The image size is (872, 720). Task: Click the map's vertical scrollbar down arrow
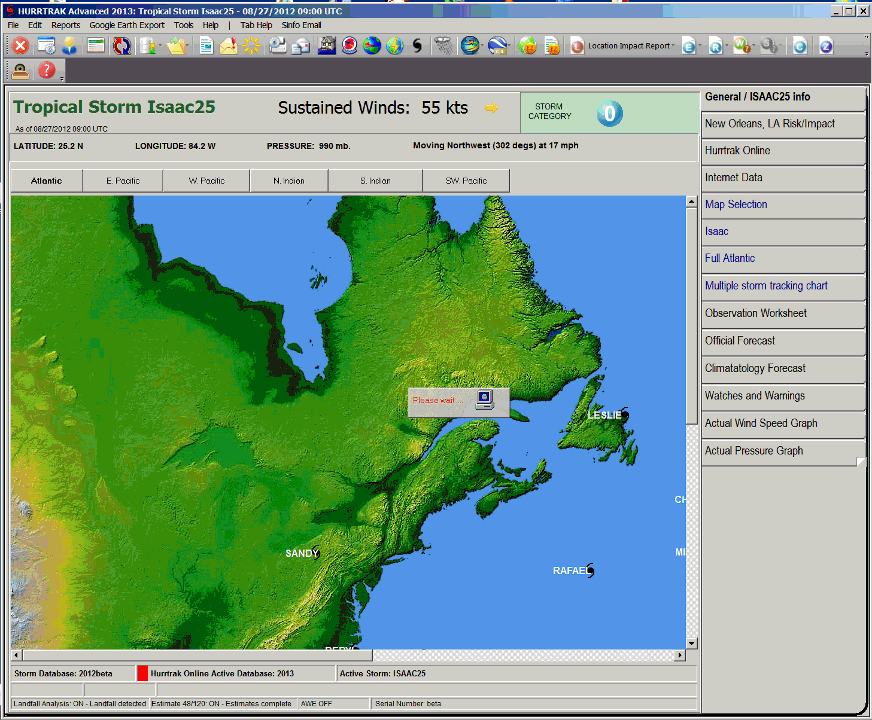coord(691,643)
